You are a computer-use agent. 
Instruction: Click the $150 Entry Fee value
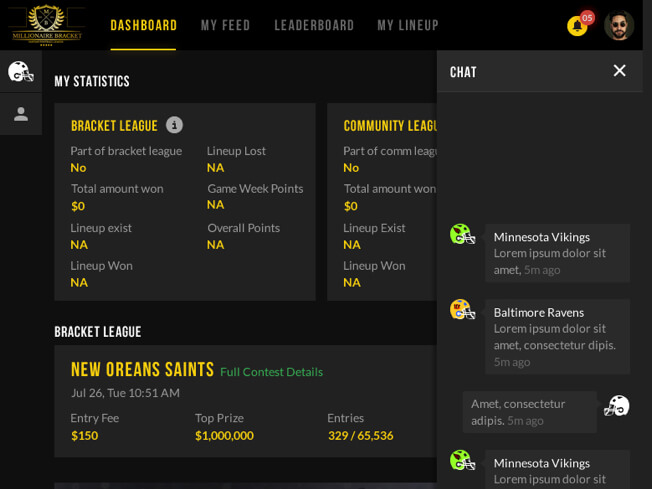tap(84, 435)
